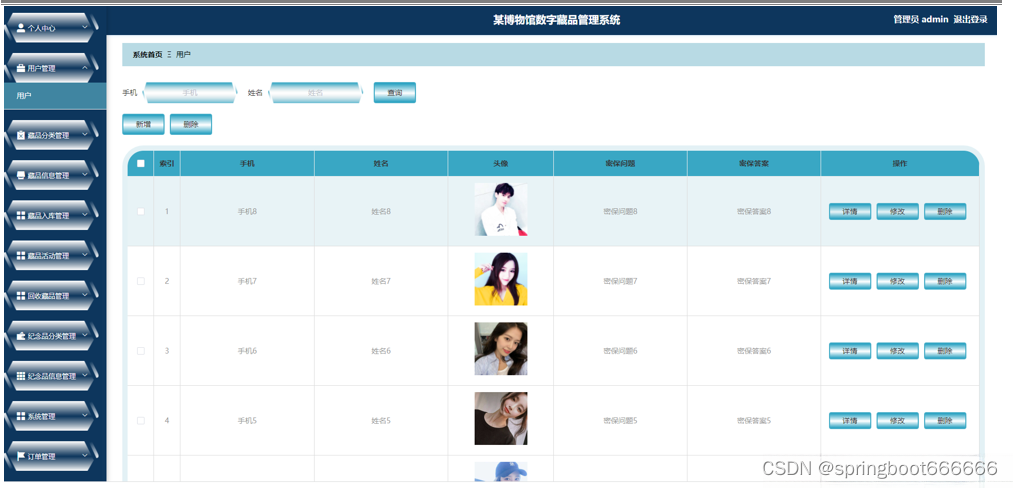
Task: Expand the 订单管理 chevron
Action: pyautogui.click(x=85, y=455)
